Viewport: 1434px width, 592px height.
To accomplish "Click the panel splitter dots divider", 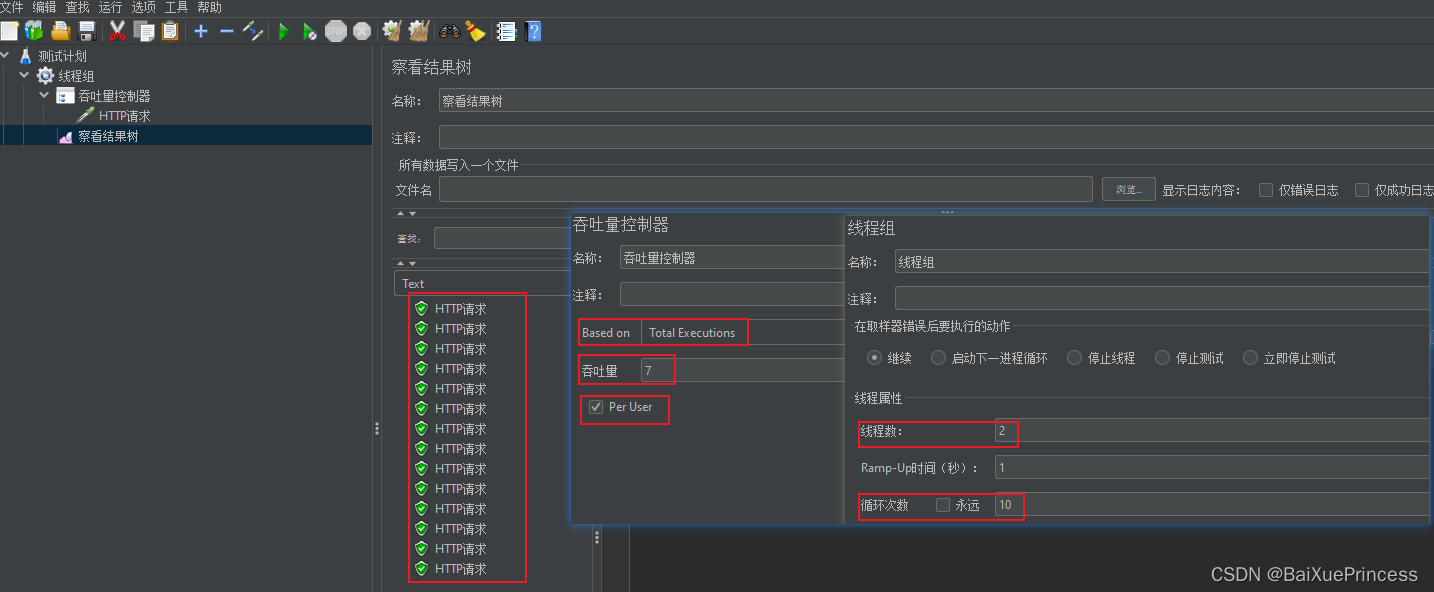I will point(377,428).
